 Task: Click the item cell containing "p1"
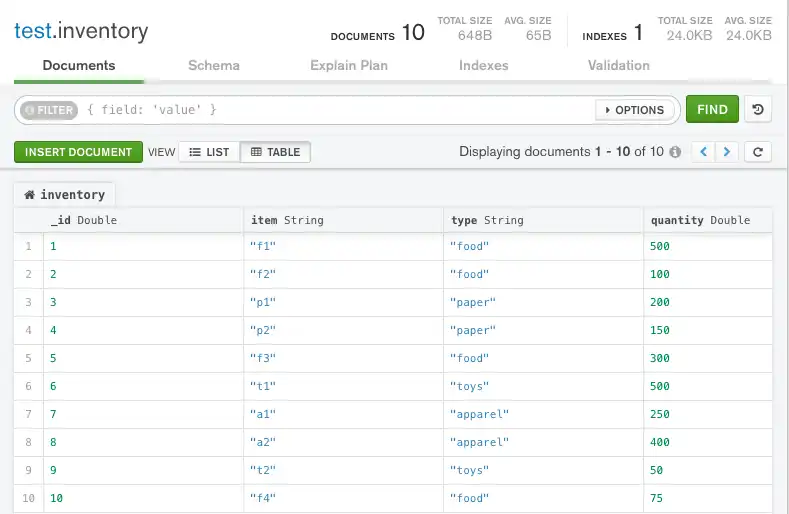click(x=343, y=302)
